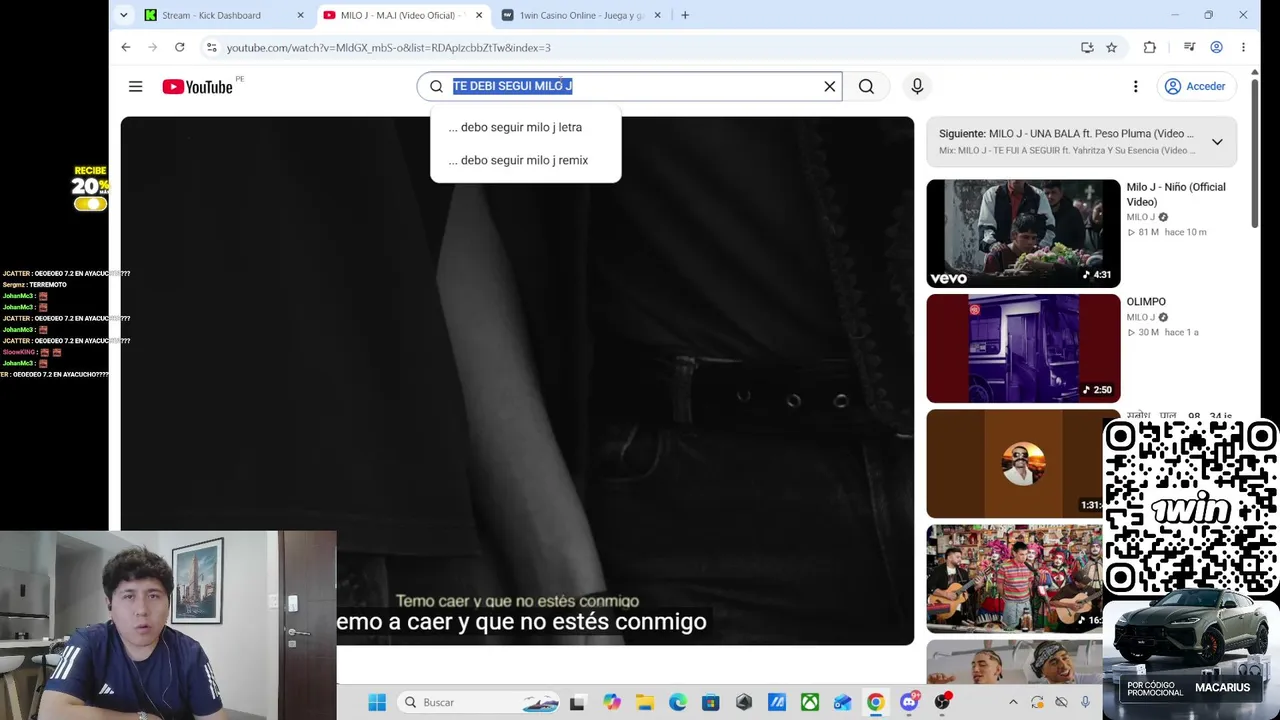Screen dimensions: 1280x720
Task: Click the microphone icon in system tray
Action: click(1085, 703)
